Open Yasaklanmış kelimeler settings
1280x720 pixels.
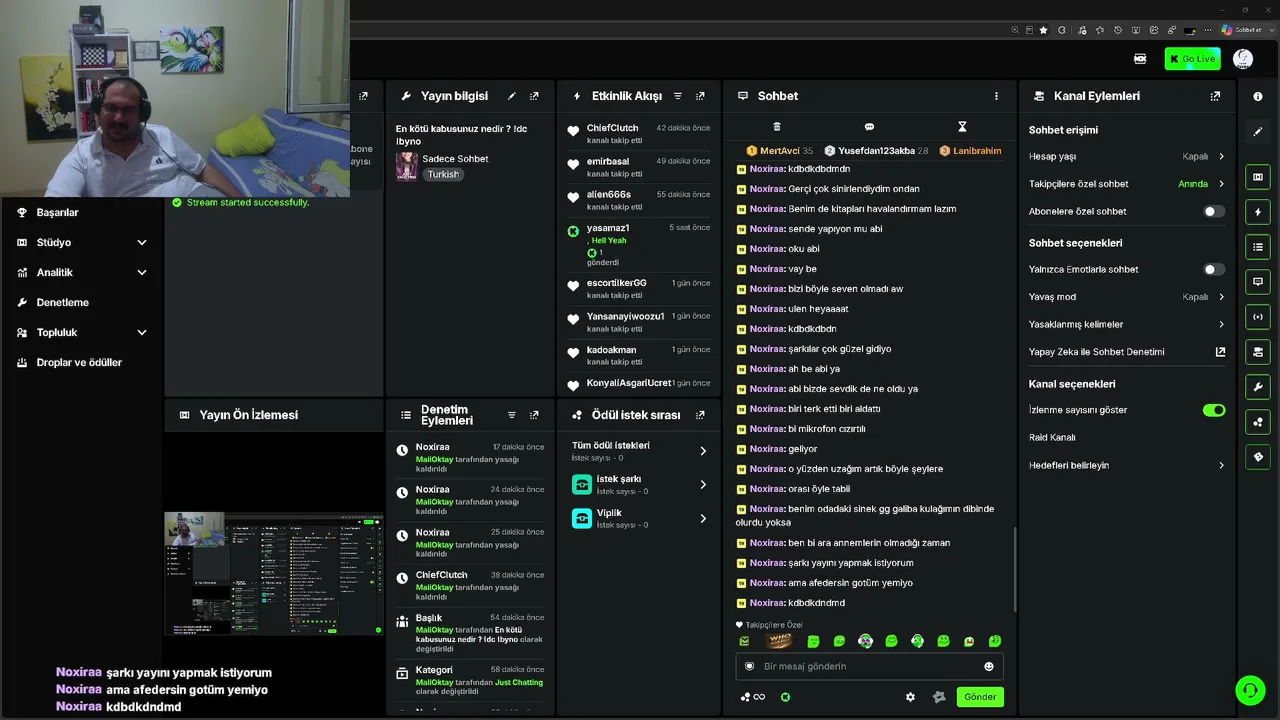pyautogui.click(x=1127, y=324)
